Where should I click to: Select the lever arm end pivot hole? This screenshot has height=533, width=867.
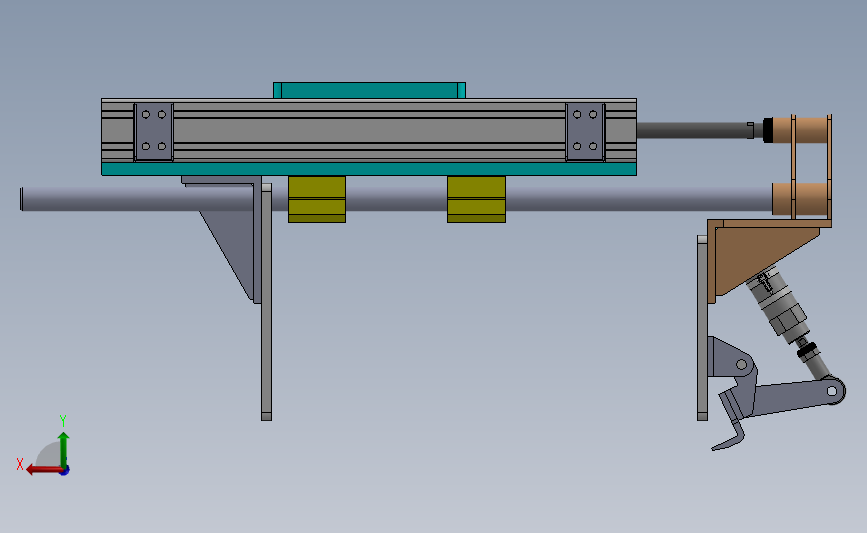pos(832,391)
